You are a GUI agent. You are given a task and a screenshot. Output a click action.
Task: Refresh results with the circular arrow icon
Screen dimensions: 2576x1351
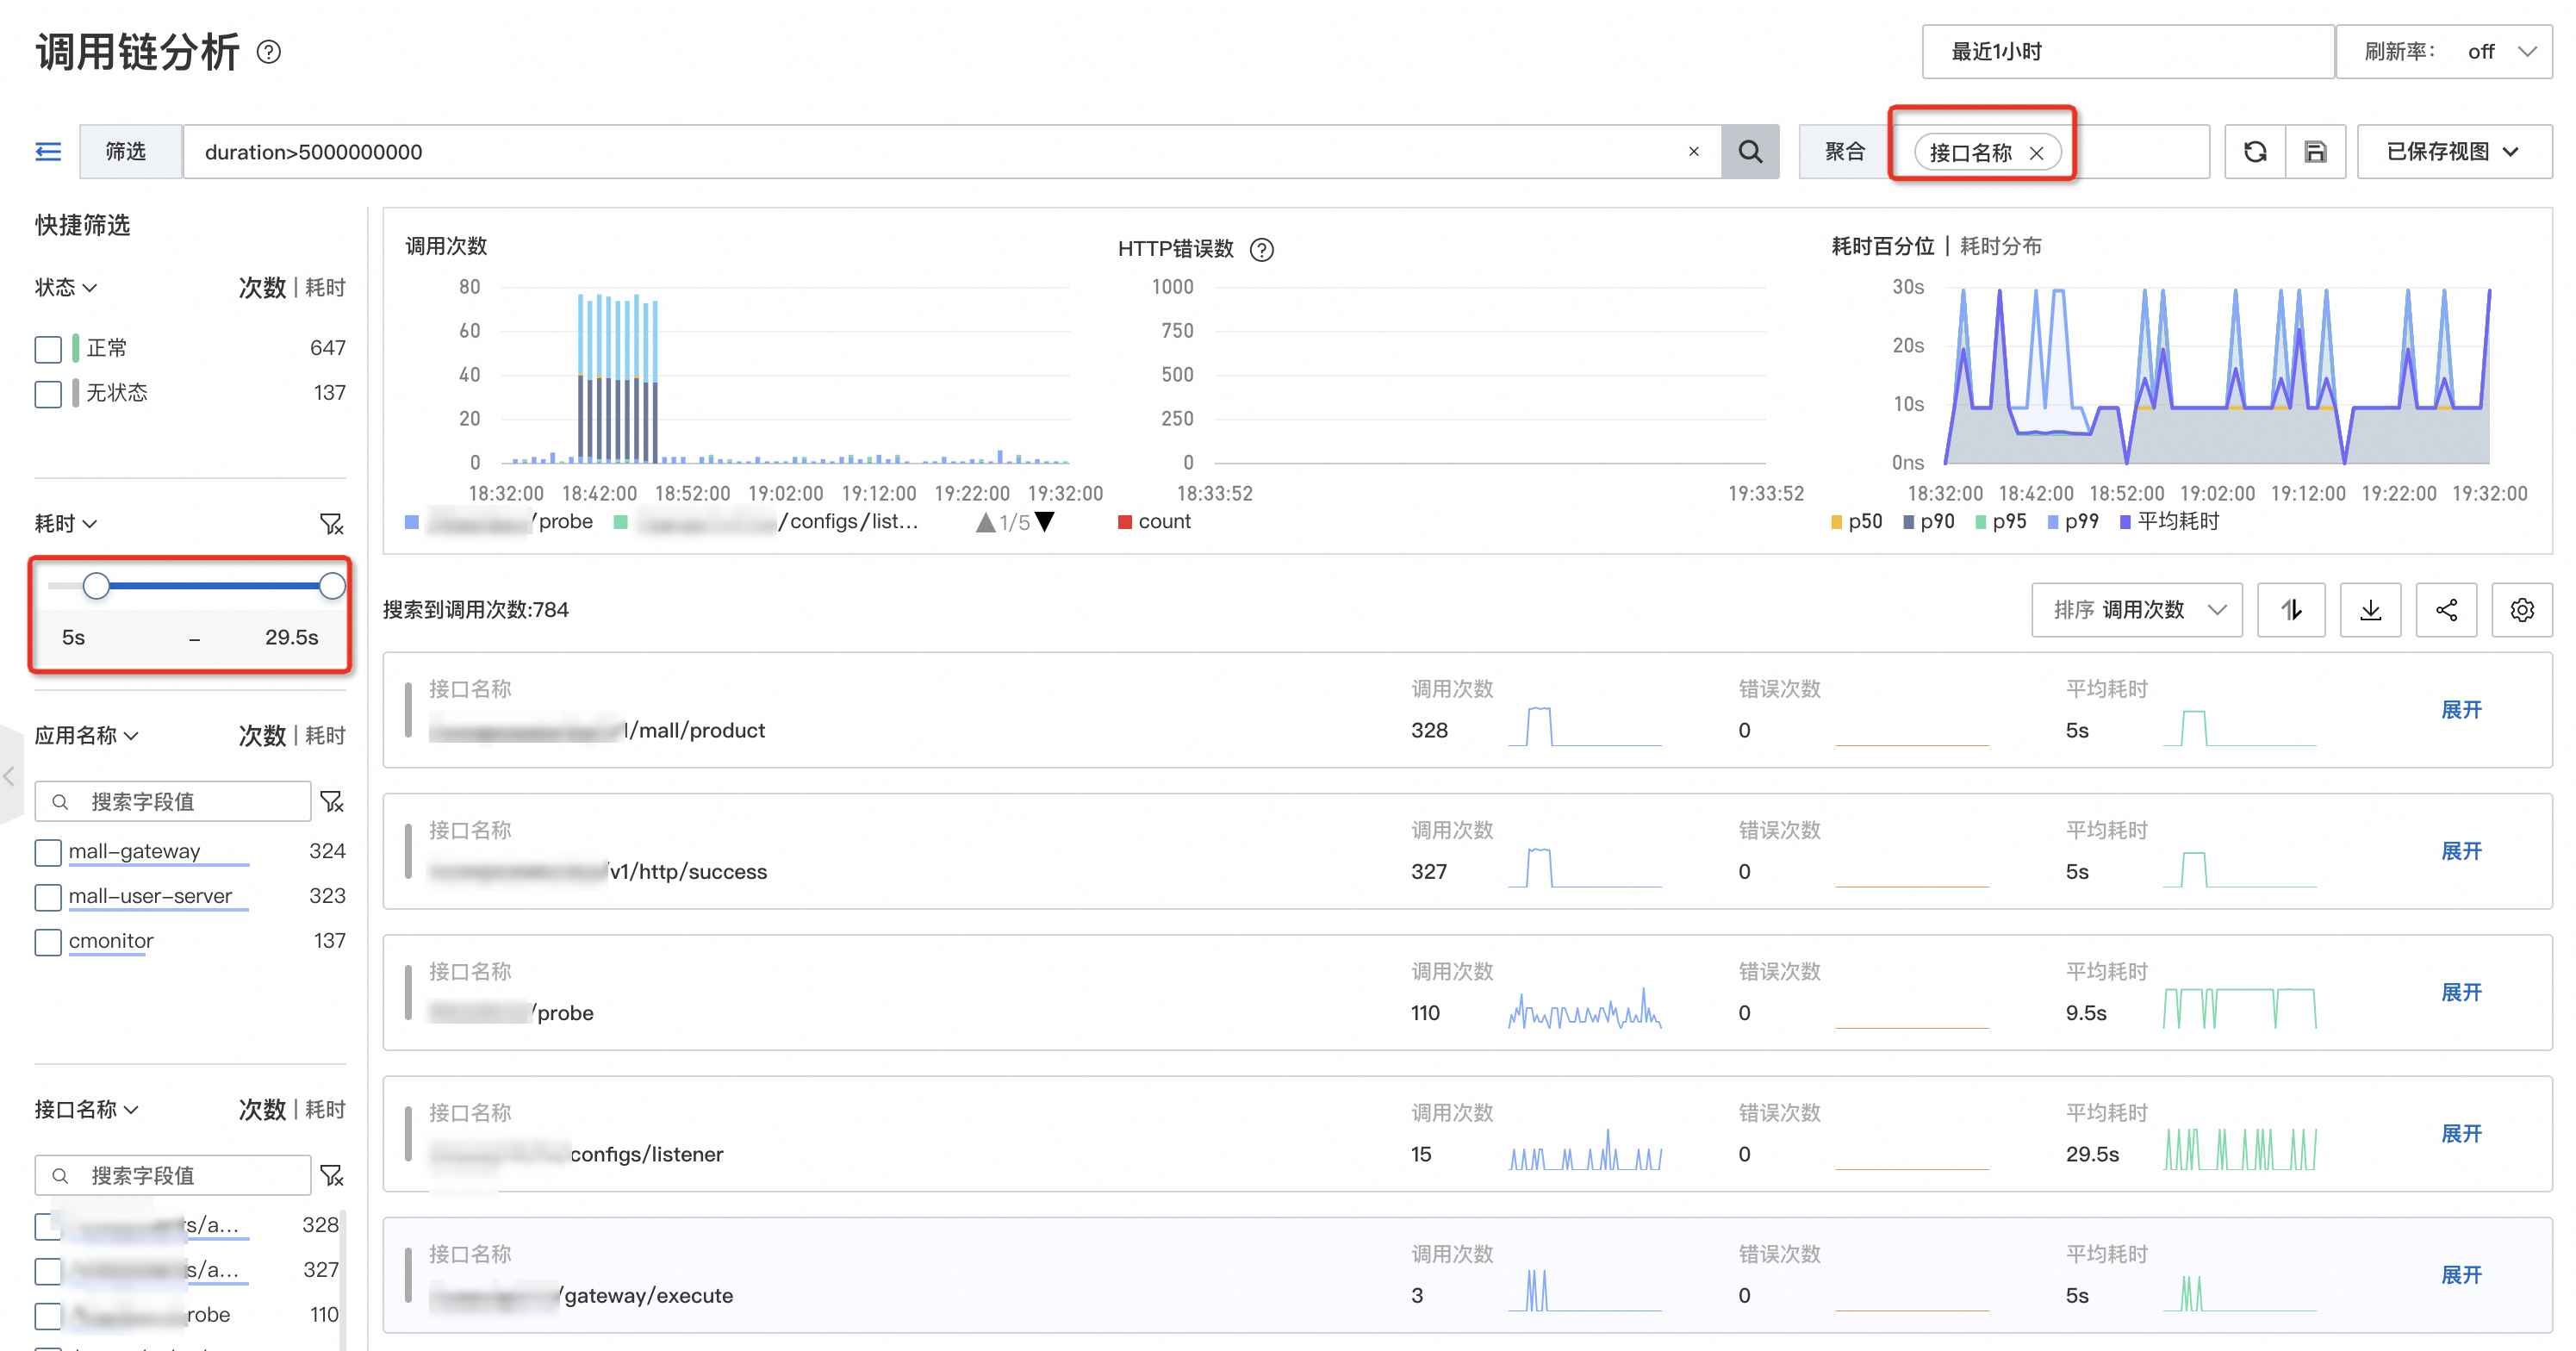coord(2254,152)
